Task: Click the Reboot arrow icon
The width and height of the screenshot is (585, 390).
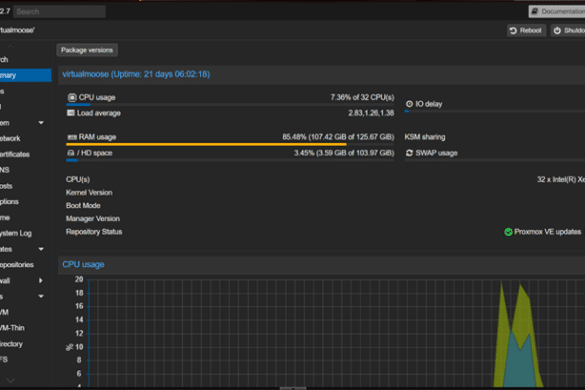Action: [513, 31]
